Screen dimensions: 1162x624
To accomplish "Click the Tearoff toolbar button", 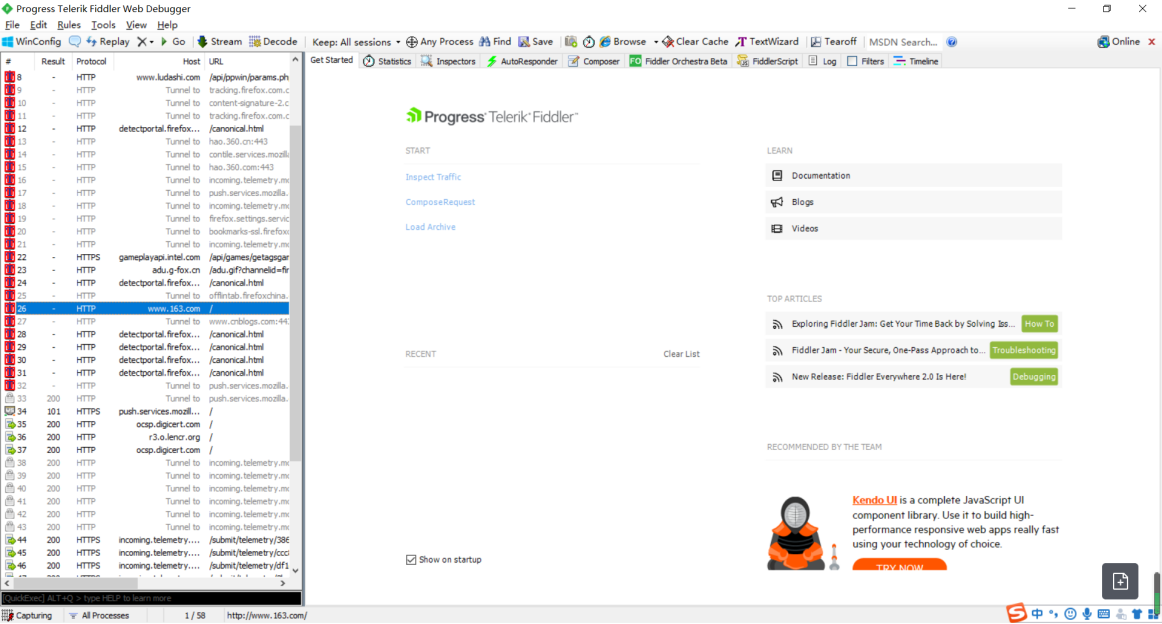I will (x=834, y=42).
